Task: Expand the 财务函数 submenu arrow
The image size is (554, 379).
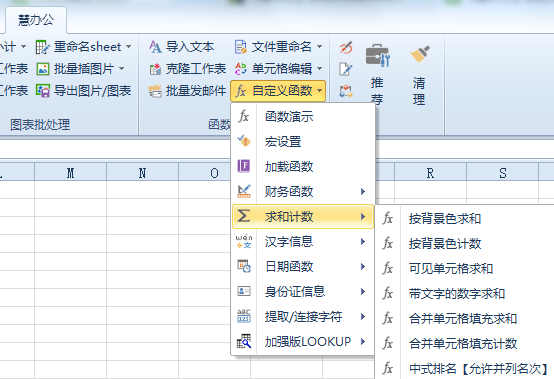Action: 363,191
